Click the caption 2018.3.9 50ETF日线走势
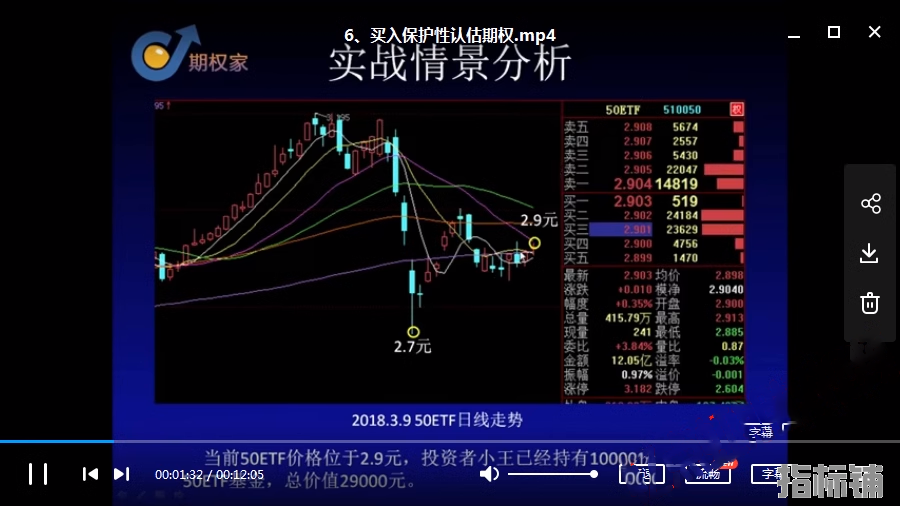Image resolution: width=900 pixels, height=506 pixels. click(x=437, y=420)
